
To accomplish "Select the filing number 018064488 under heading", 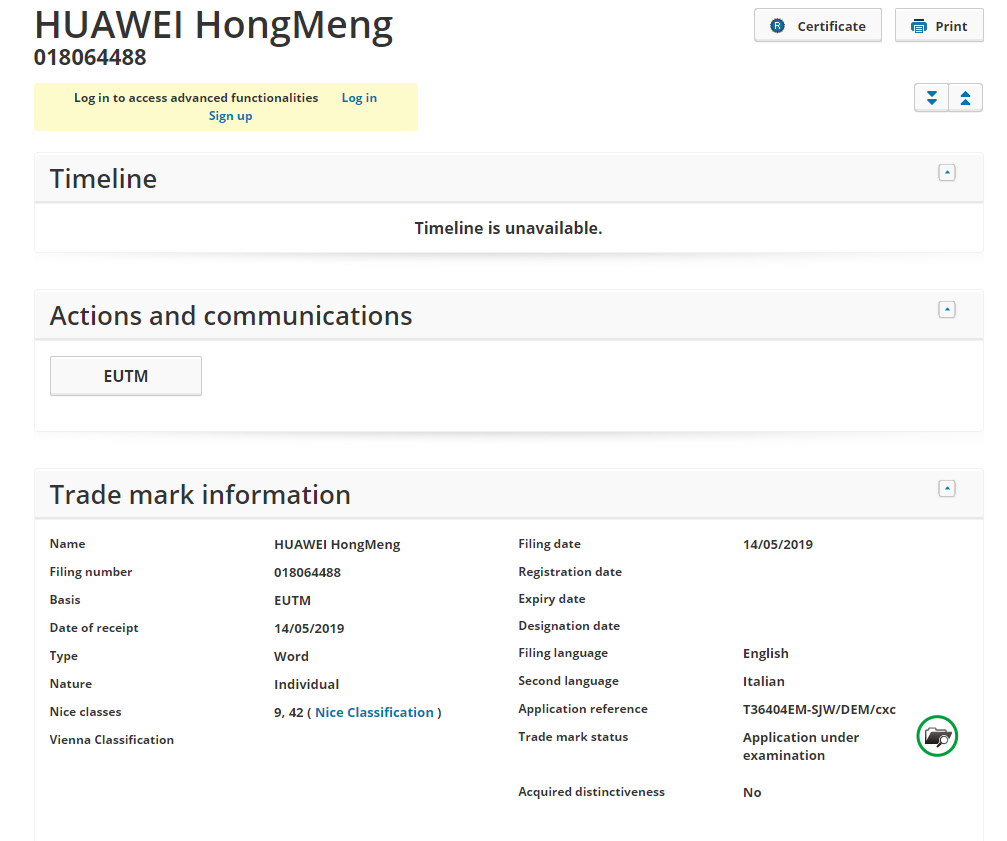I will pyautogui.click(x=90, y=57).
